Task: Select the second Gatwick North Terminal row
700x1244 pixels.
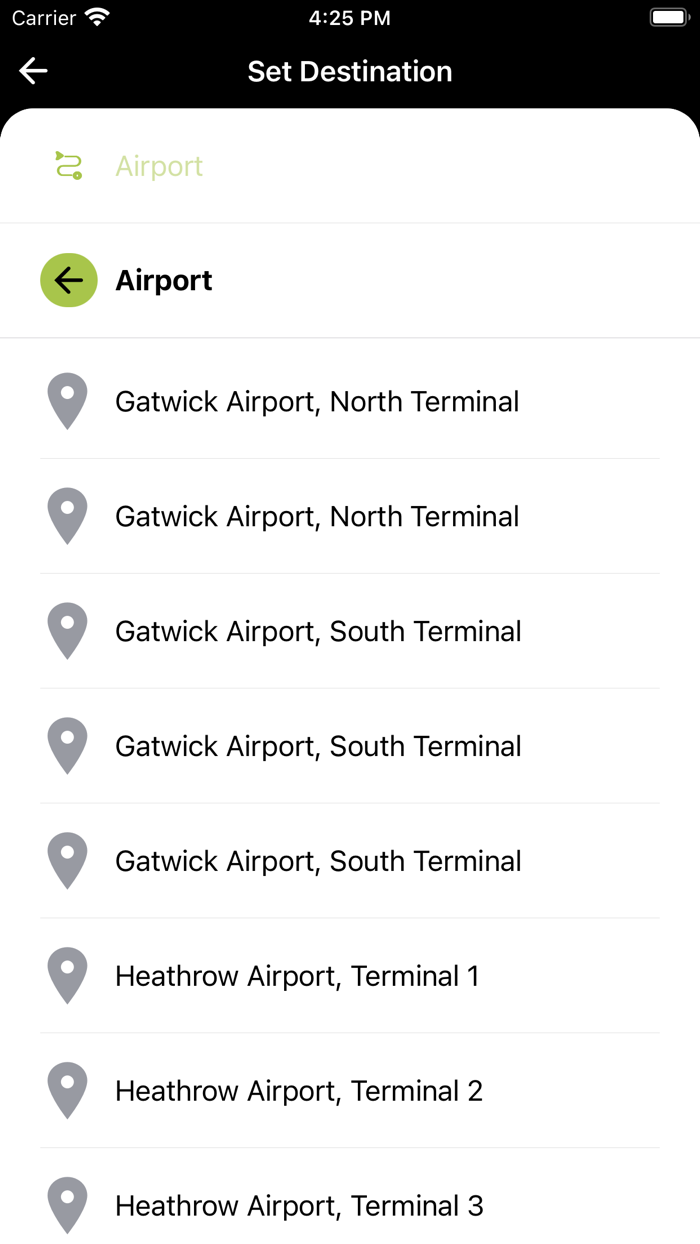Action: 317,516
